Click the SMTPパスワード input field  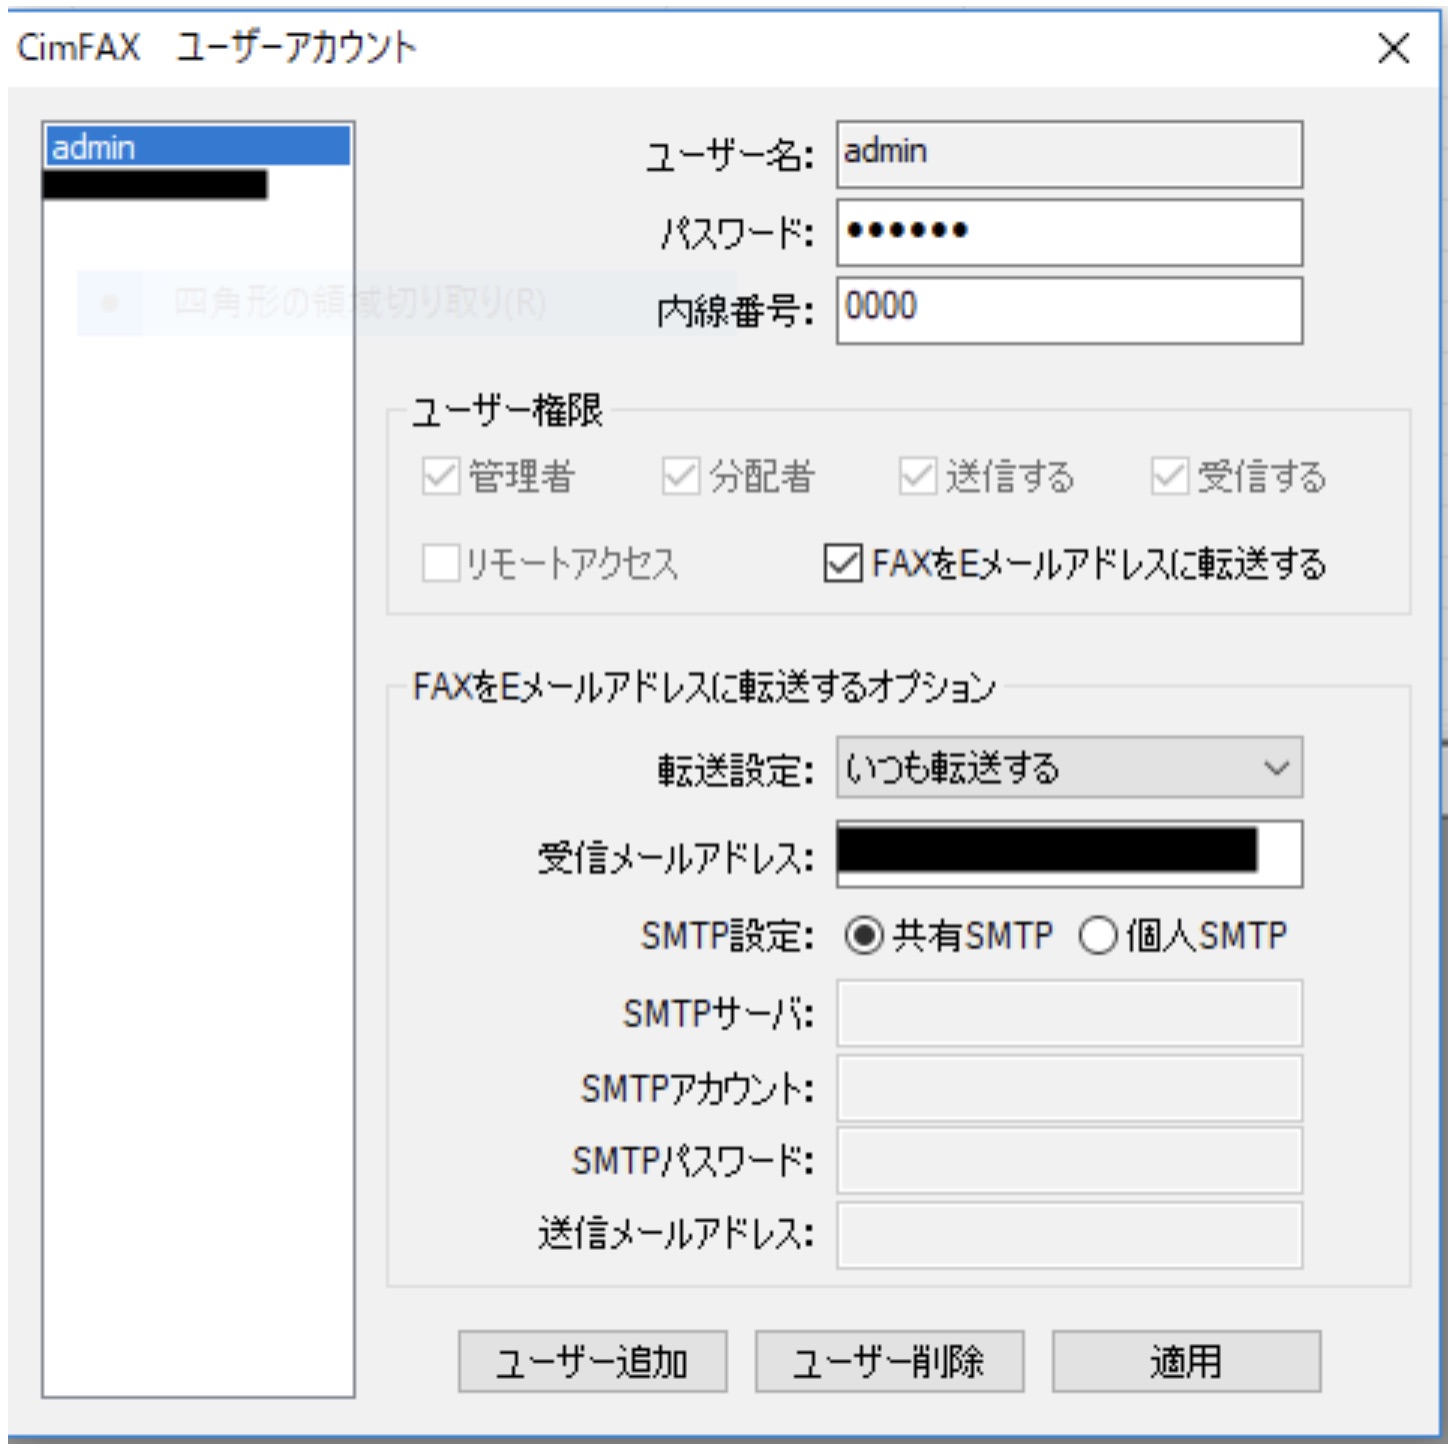(1069, 1160)
